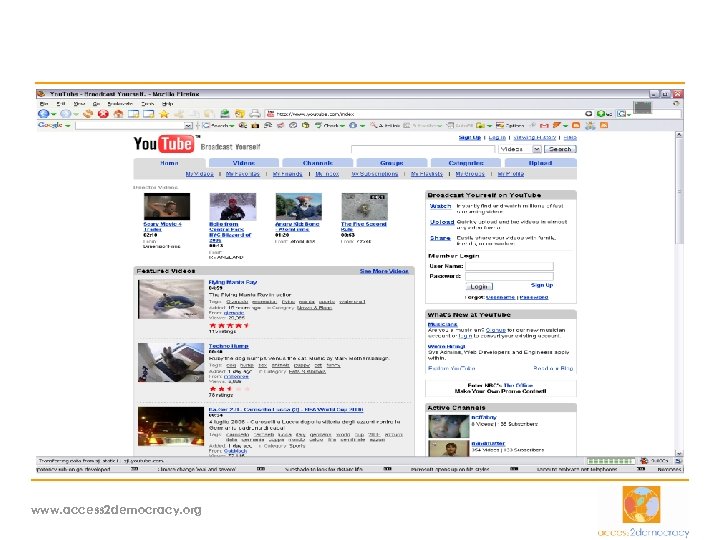The width and height of the screenshot is (720, 540).
Task: Open the snowy Central Park video thumbnail
Action: pyautogui.click(x=233, y=207)
